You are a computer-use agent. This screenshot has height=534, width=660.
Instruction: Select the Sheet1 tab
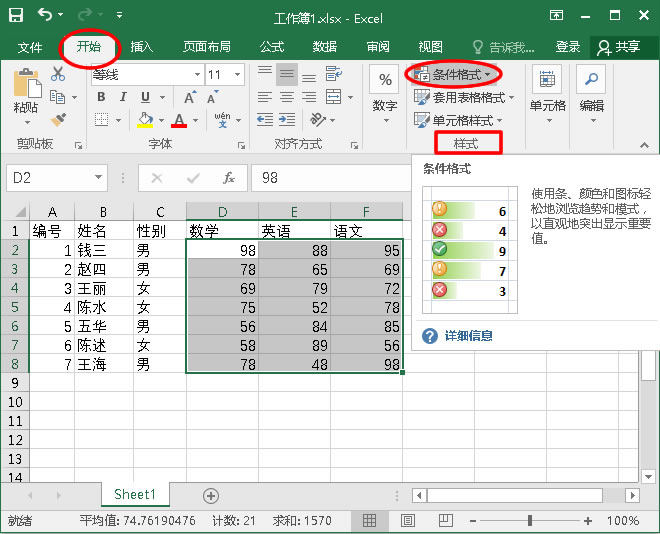point(135,494)
